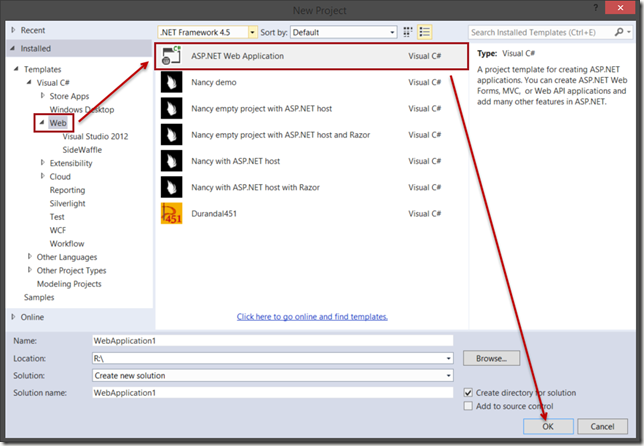Screen dimensions: 644x446
Task: Click the Browse... button
Action: point(491,358)
